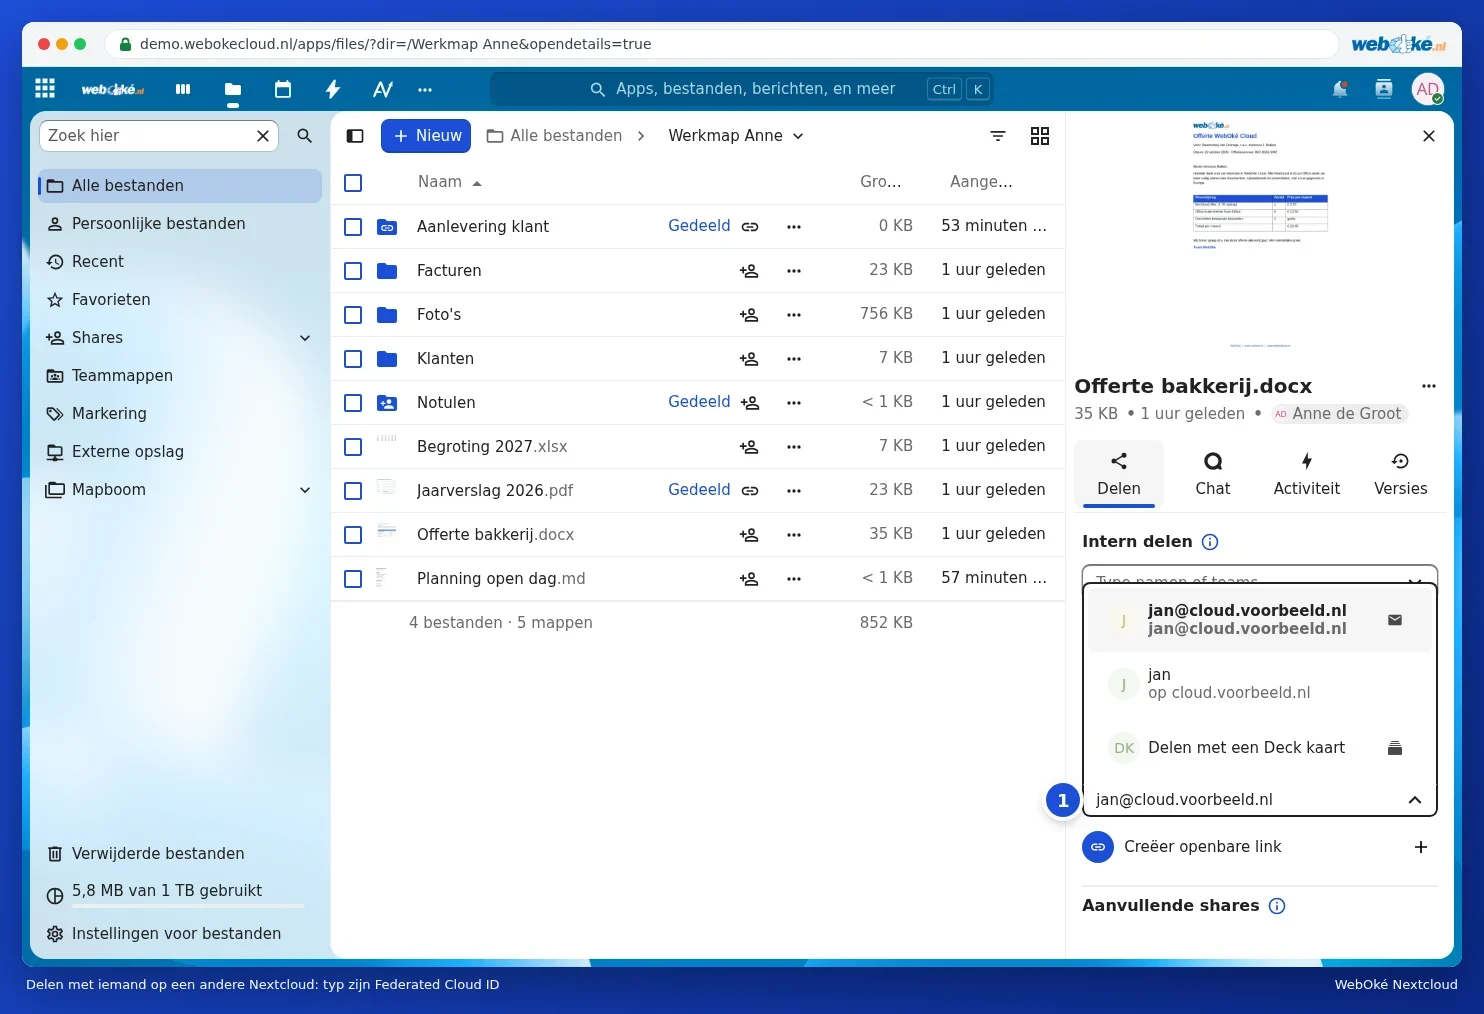Open Recent files view
This screenshot has width=1484, height=1014.
180,262
